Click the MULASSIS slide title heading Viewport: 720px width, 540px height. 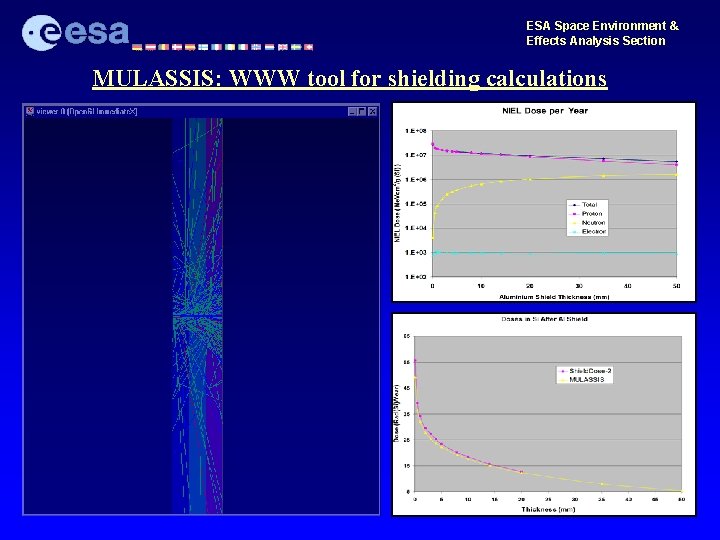point(350,78)
